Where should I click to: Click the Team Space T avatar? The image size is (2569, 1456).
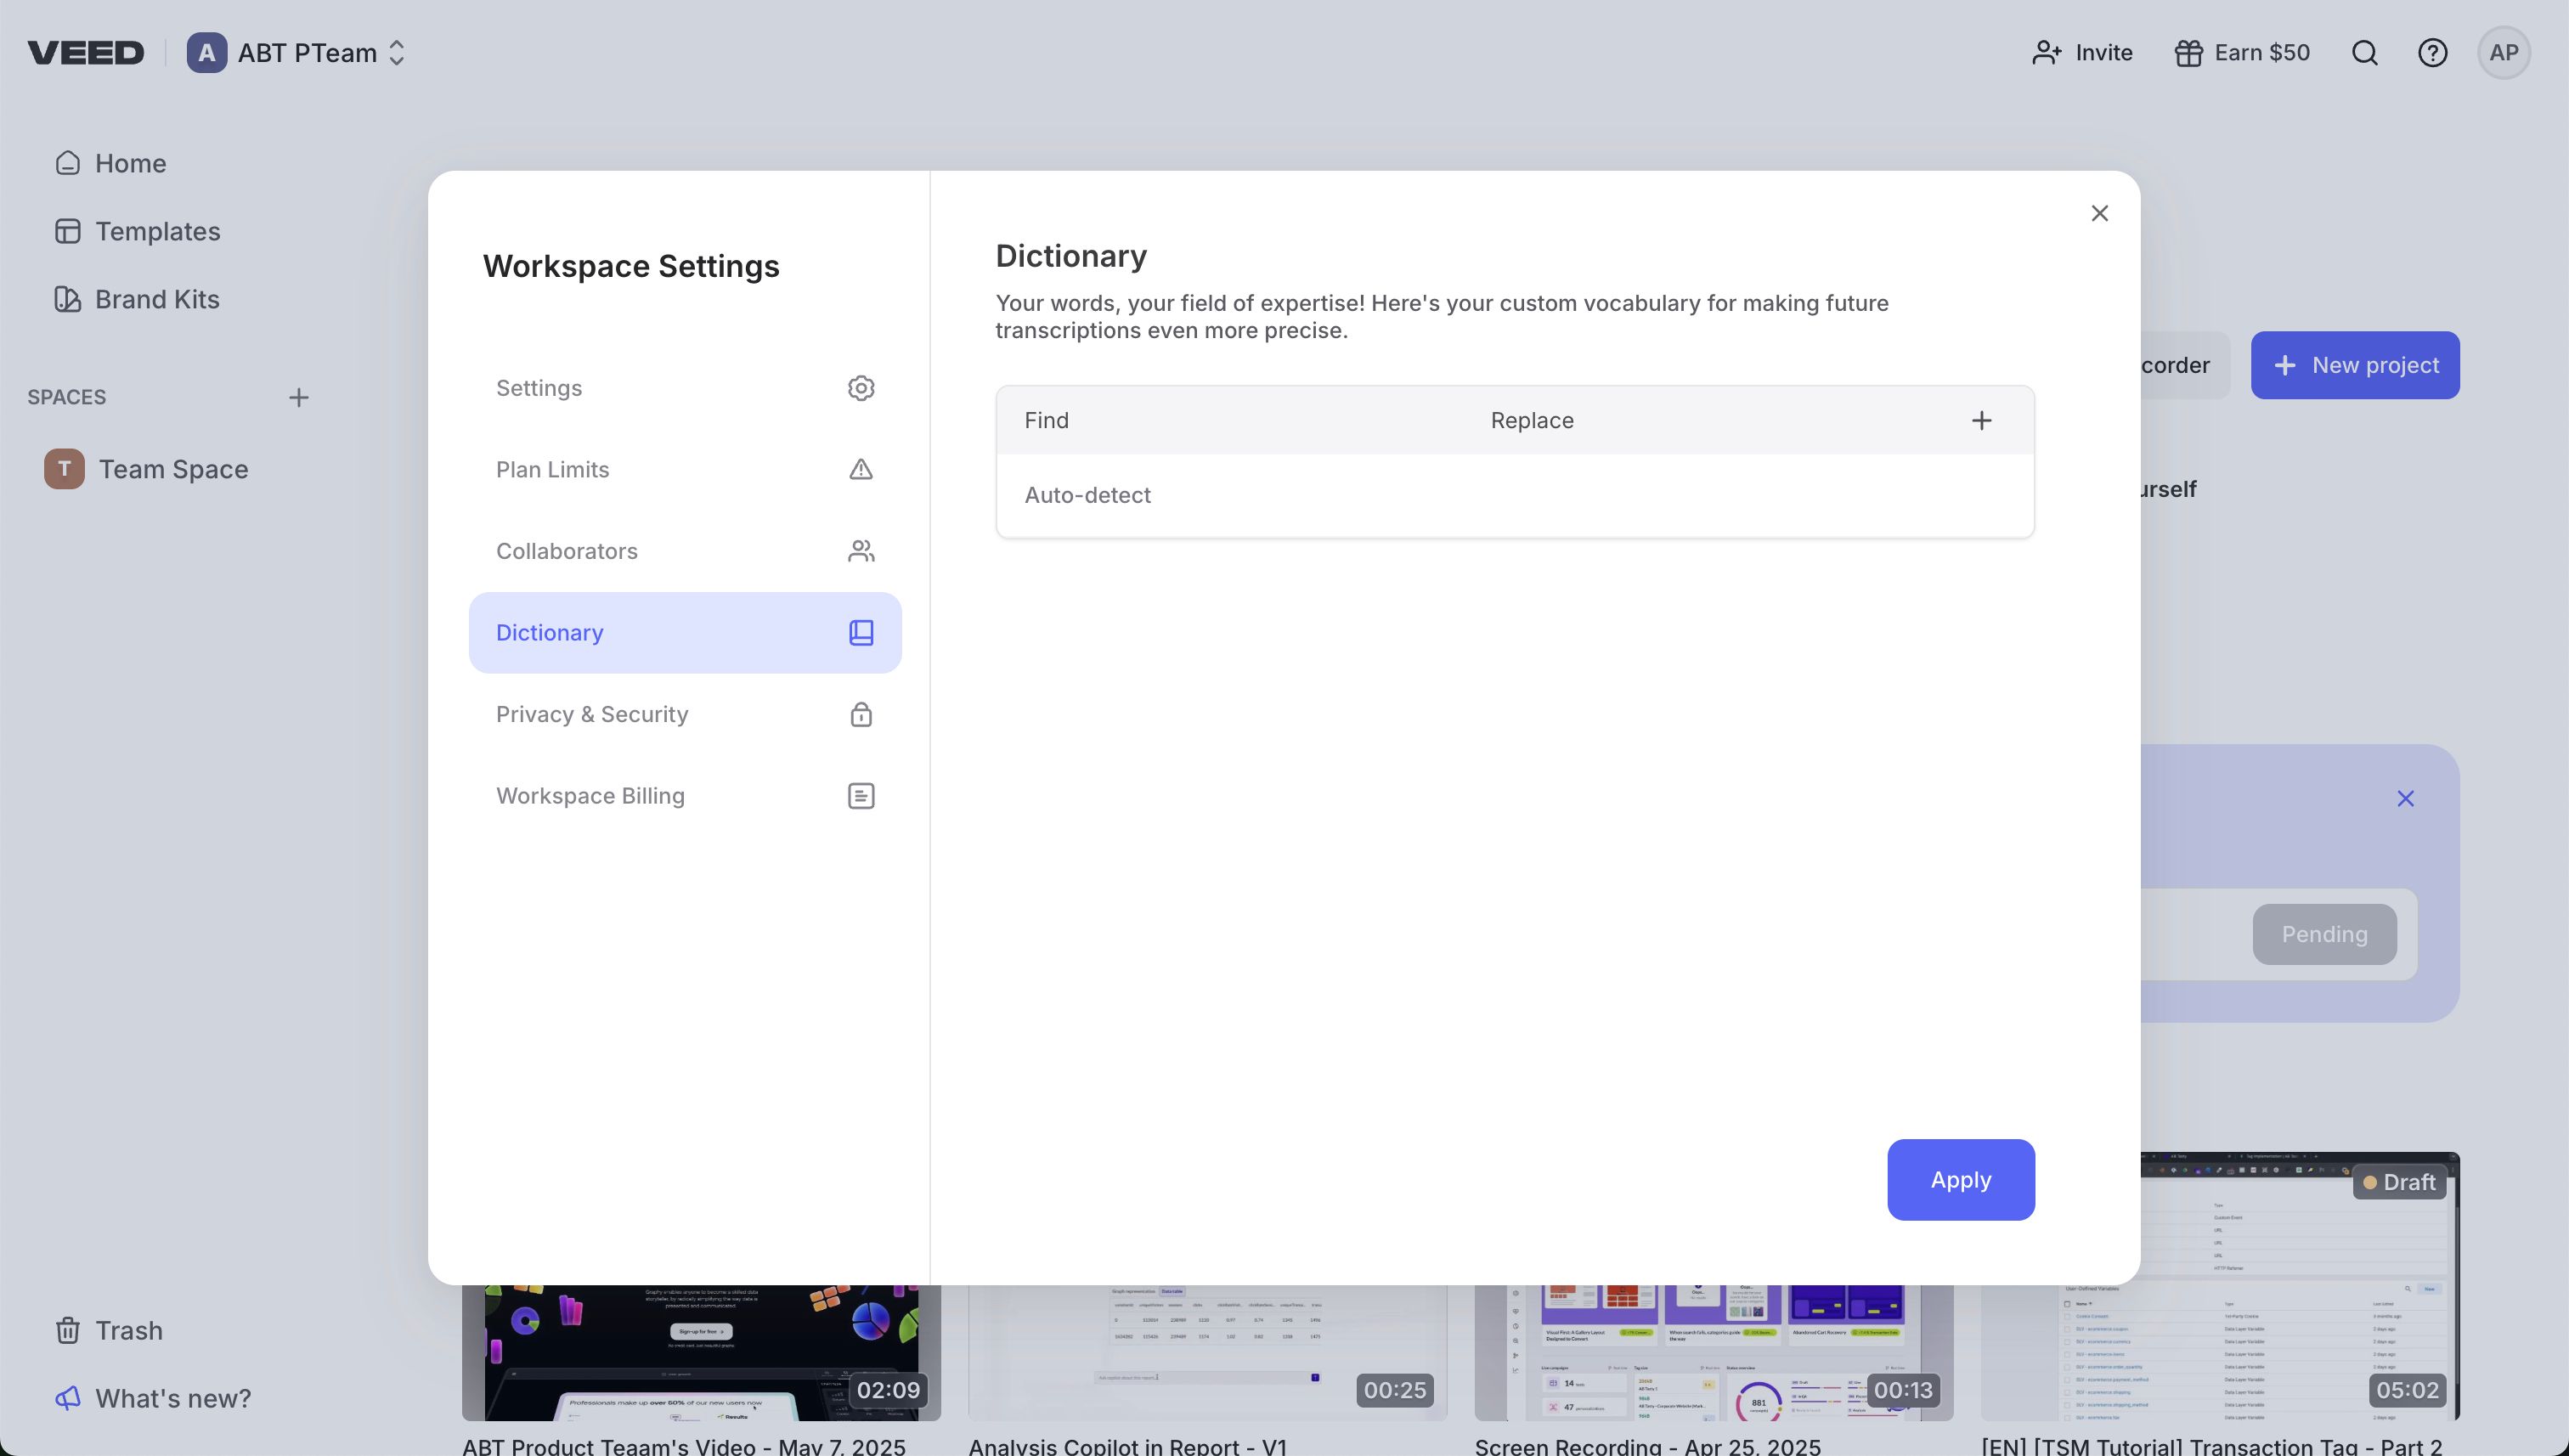[x=64, y=469]
